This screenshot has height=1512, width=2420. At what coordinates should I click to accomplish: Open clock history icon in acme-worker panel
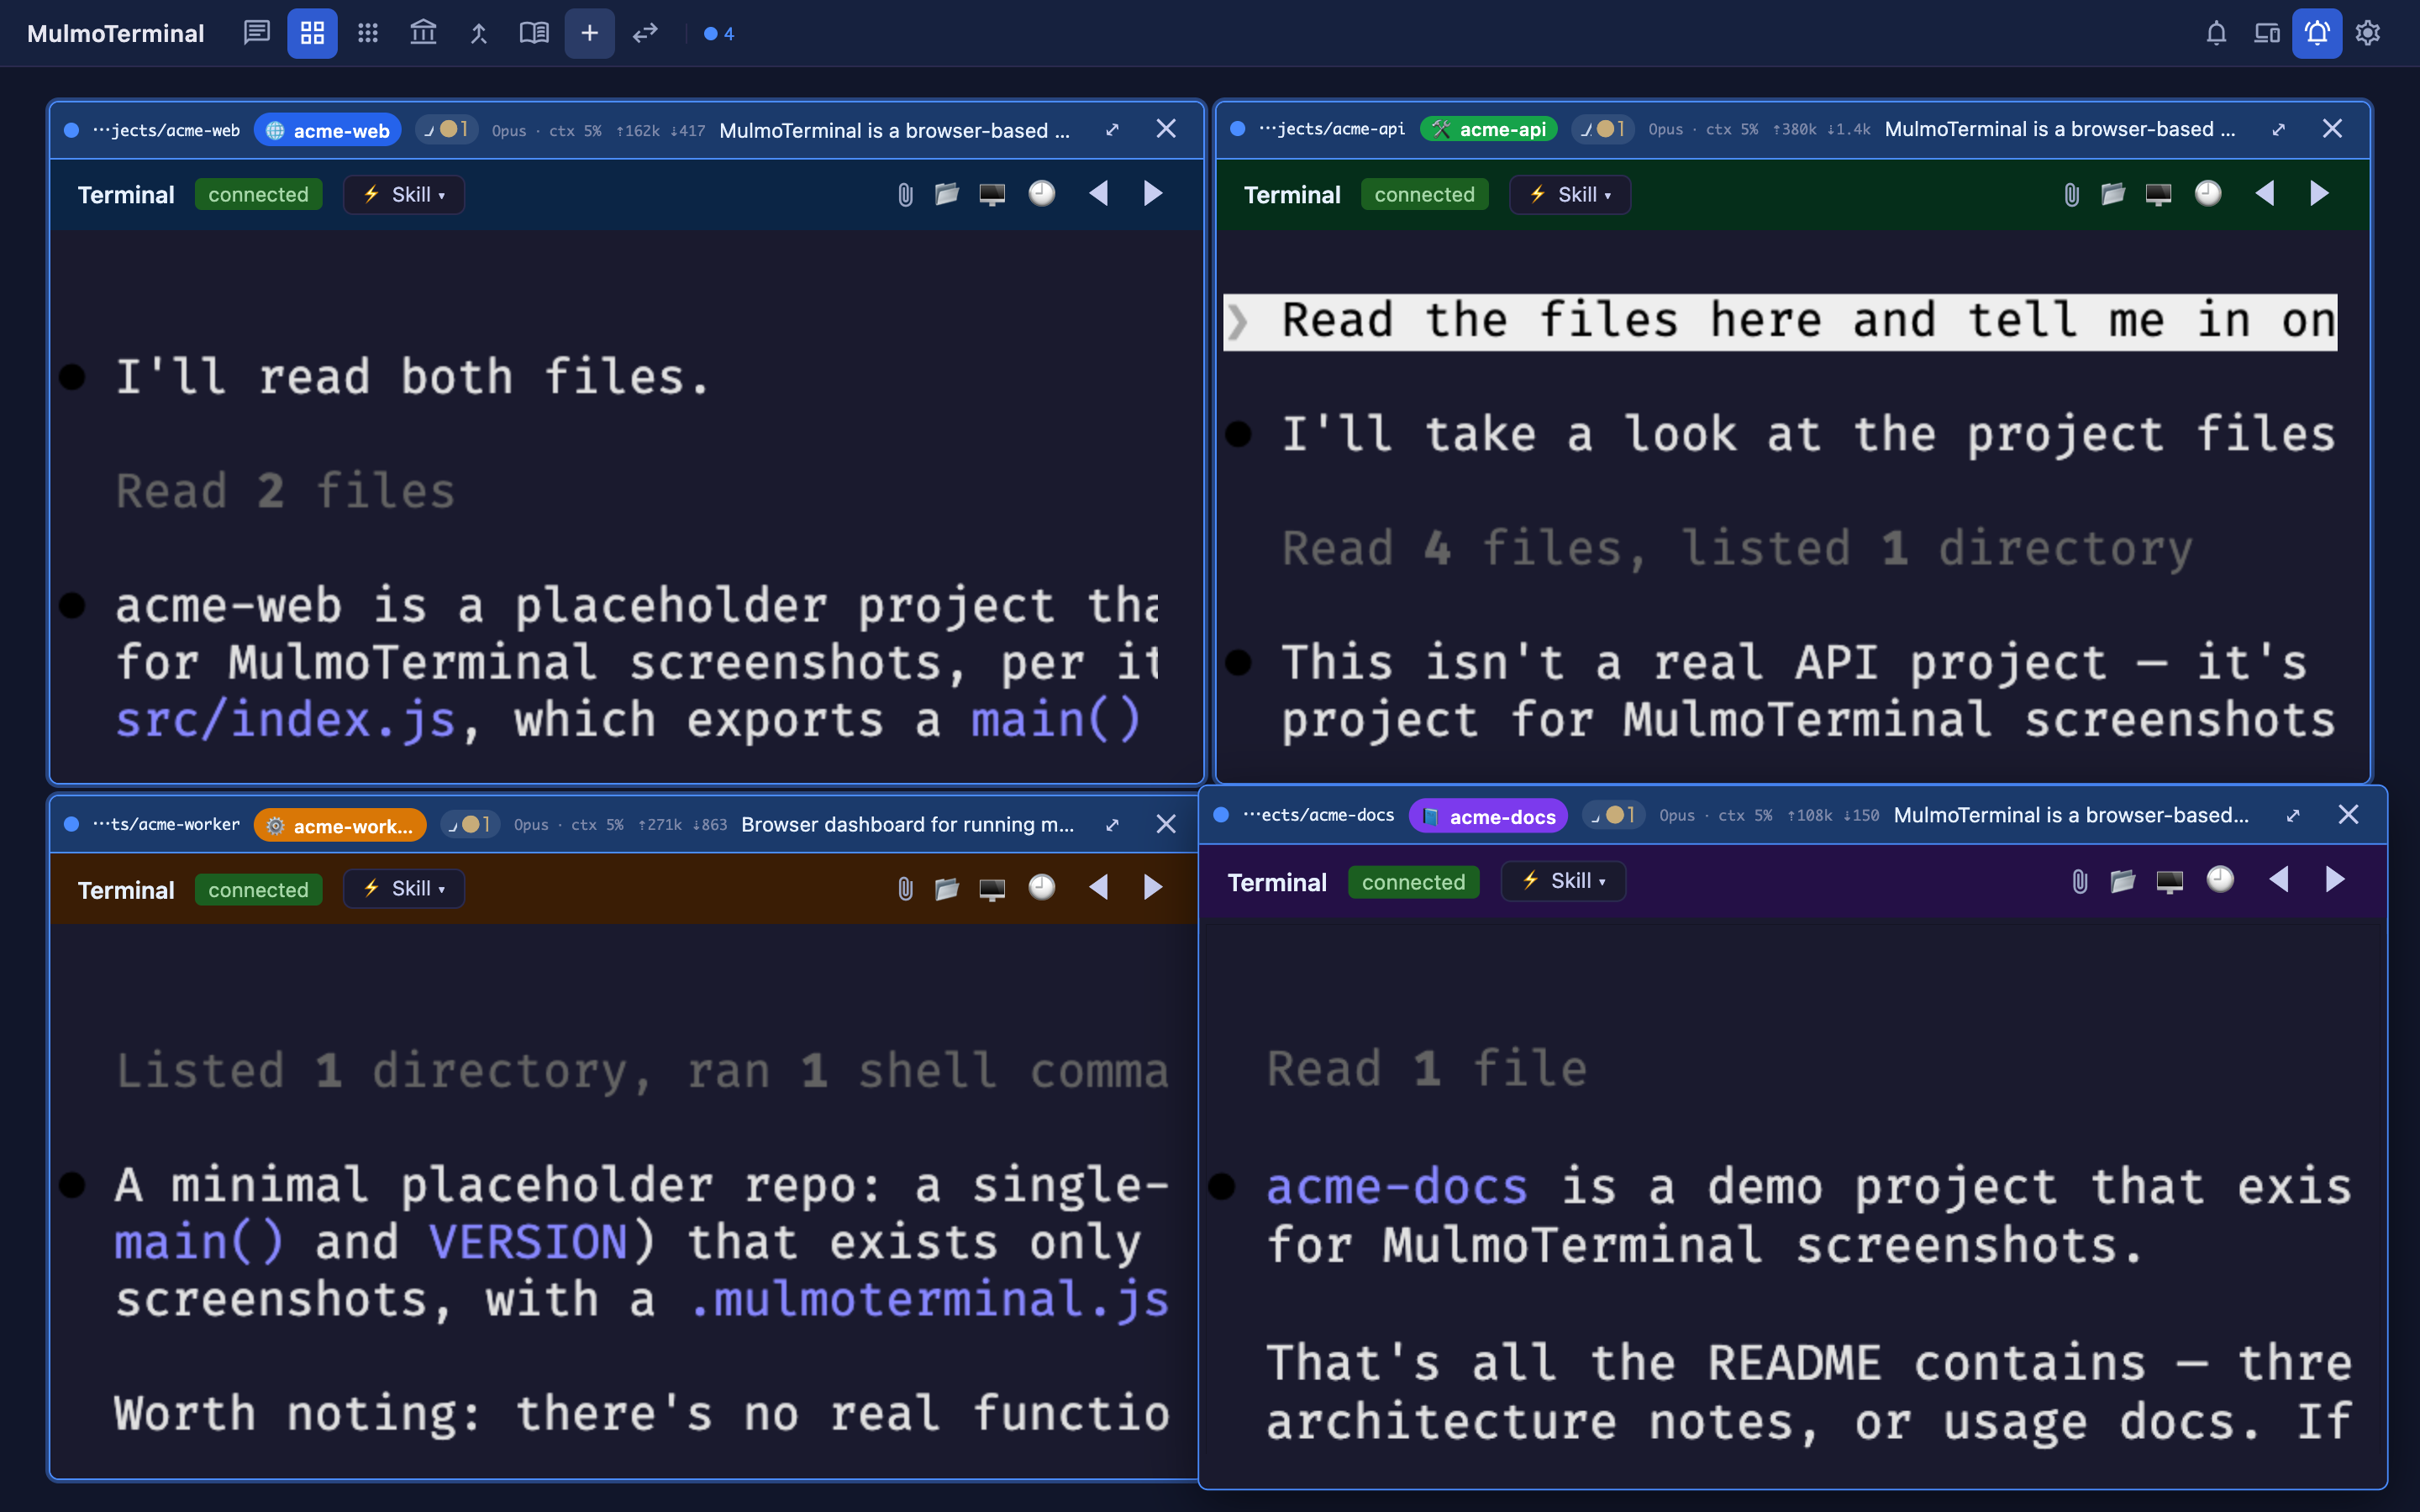[x=1042, y=887]
